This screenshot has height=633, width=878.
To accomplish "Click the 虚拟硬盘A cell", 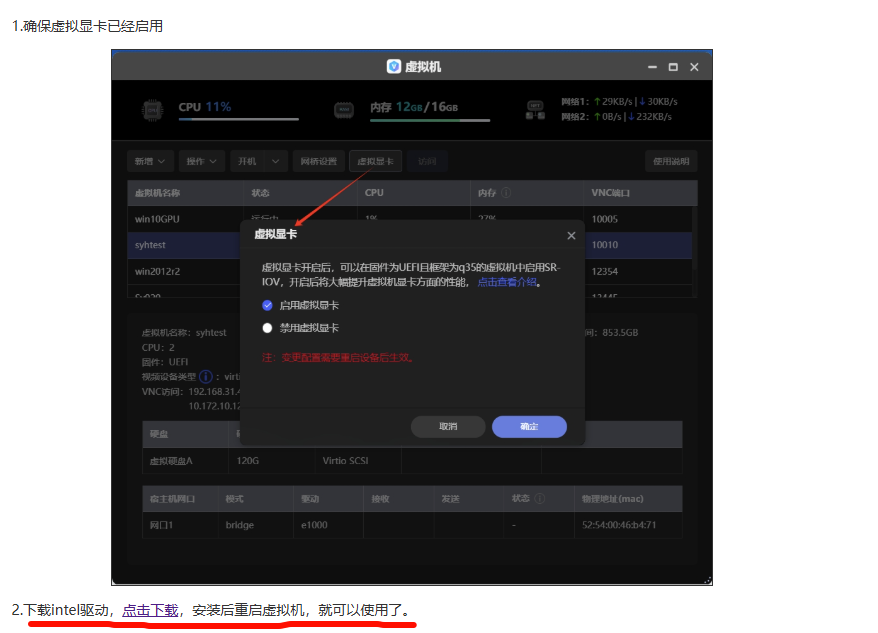I will [185, 461].
